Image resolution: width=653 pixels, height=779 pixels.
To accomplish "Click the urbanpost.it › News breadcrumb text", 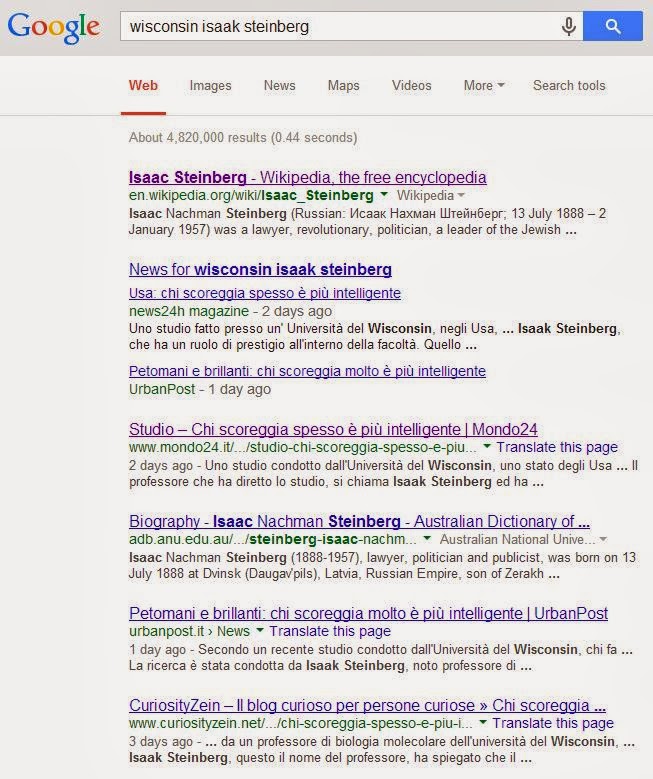I will pyautogui.click(x=189, y=631).
